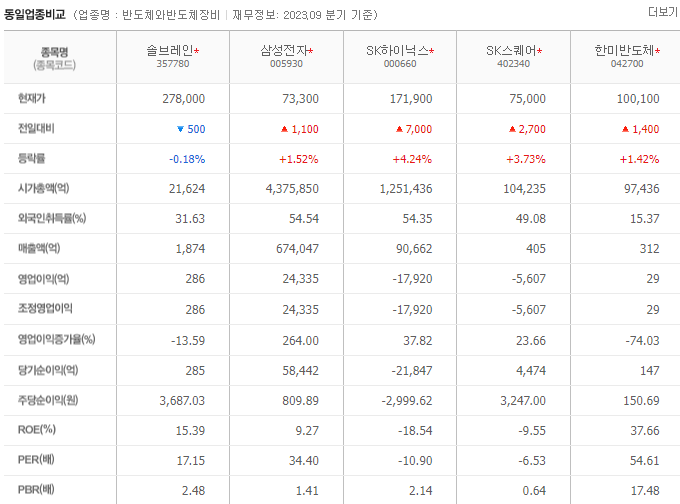Select 영업이익증가율 value 264.00

point(301,341)
